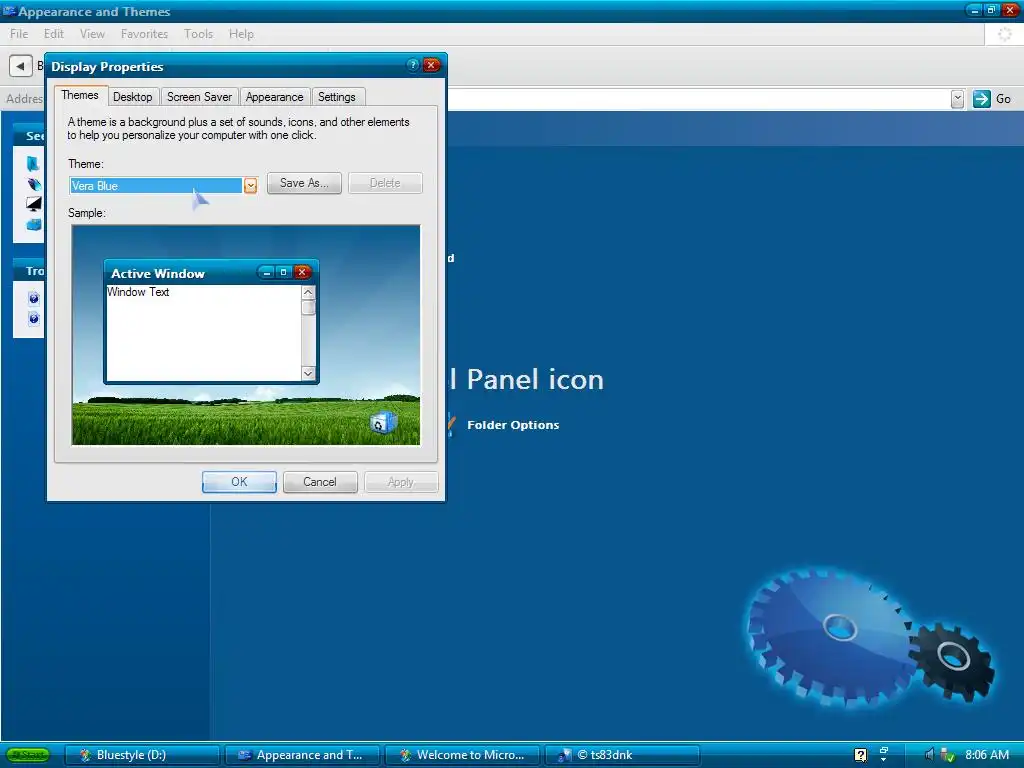
Task: Click the blue box icon in See Also sidebar
Action: coord(33,225)
